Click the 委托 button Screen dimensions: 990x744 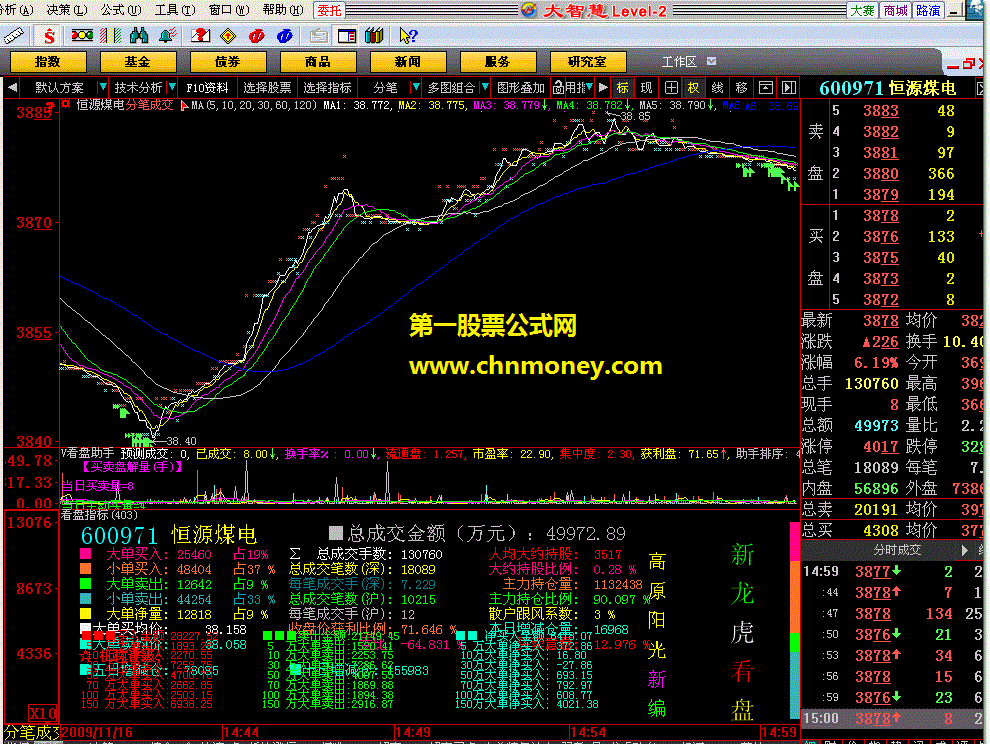(x=328, y=10)
